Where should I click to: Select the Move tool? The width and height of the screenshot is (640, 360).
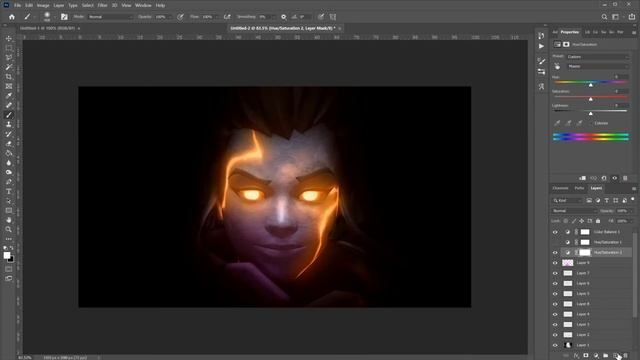pyautogui.click(x=9, y=38)
